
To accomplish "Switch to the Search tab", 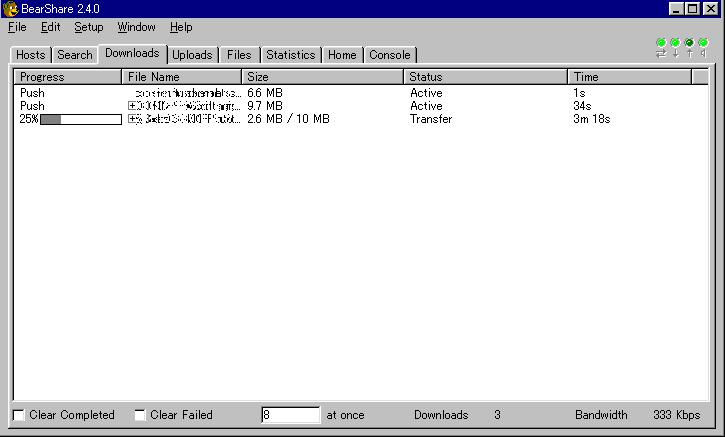I will point(75,55).
